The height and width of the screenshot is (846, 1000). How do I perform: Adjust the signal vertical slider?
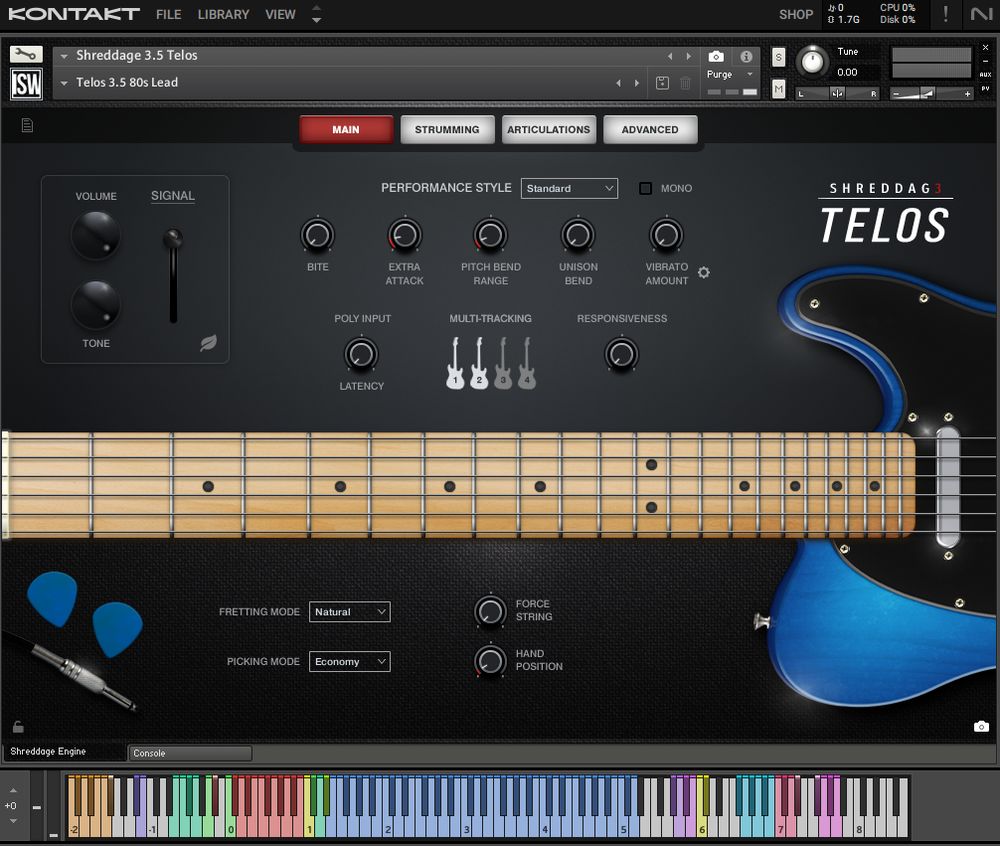click(173, 275)
